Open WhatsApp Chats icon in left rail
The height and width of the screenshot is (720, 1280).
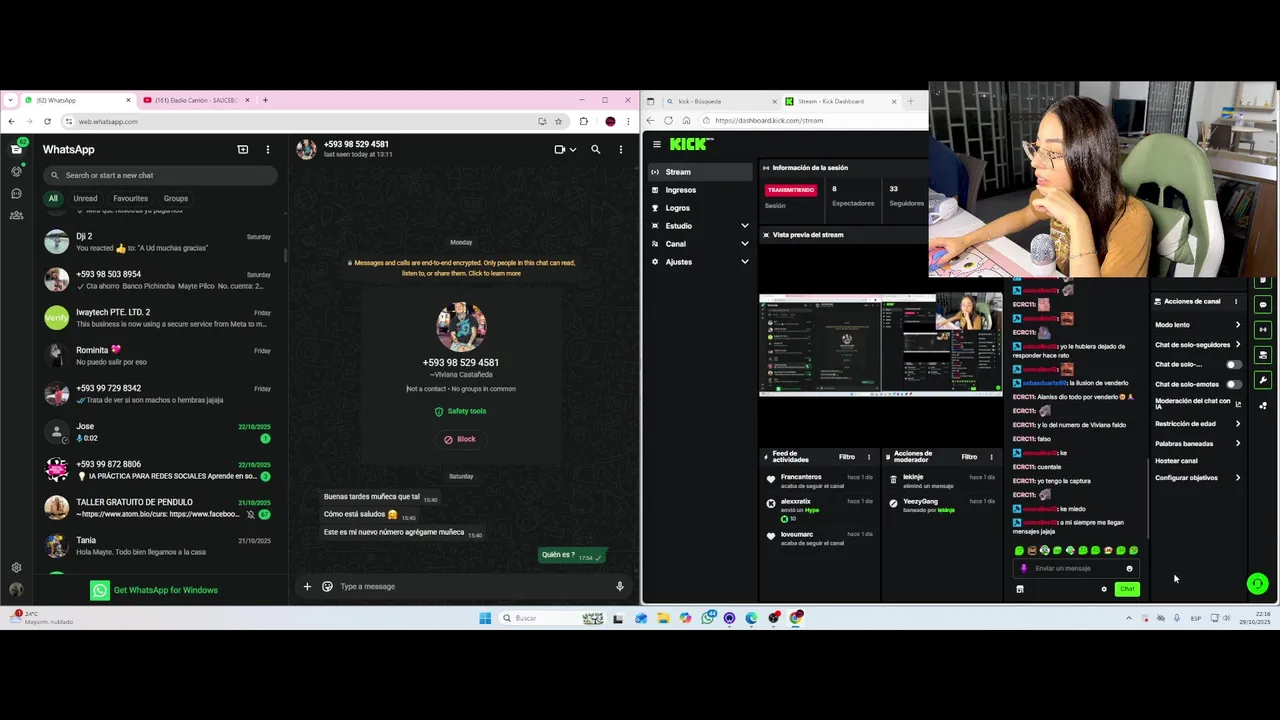click(x=16, y=149)
